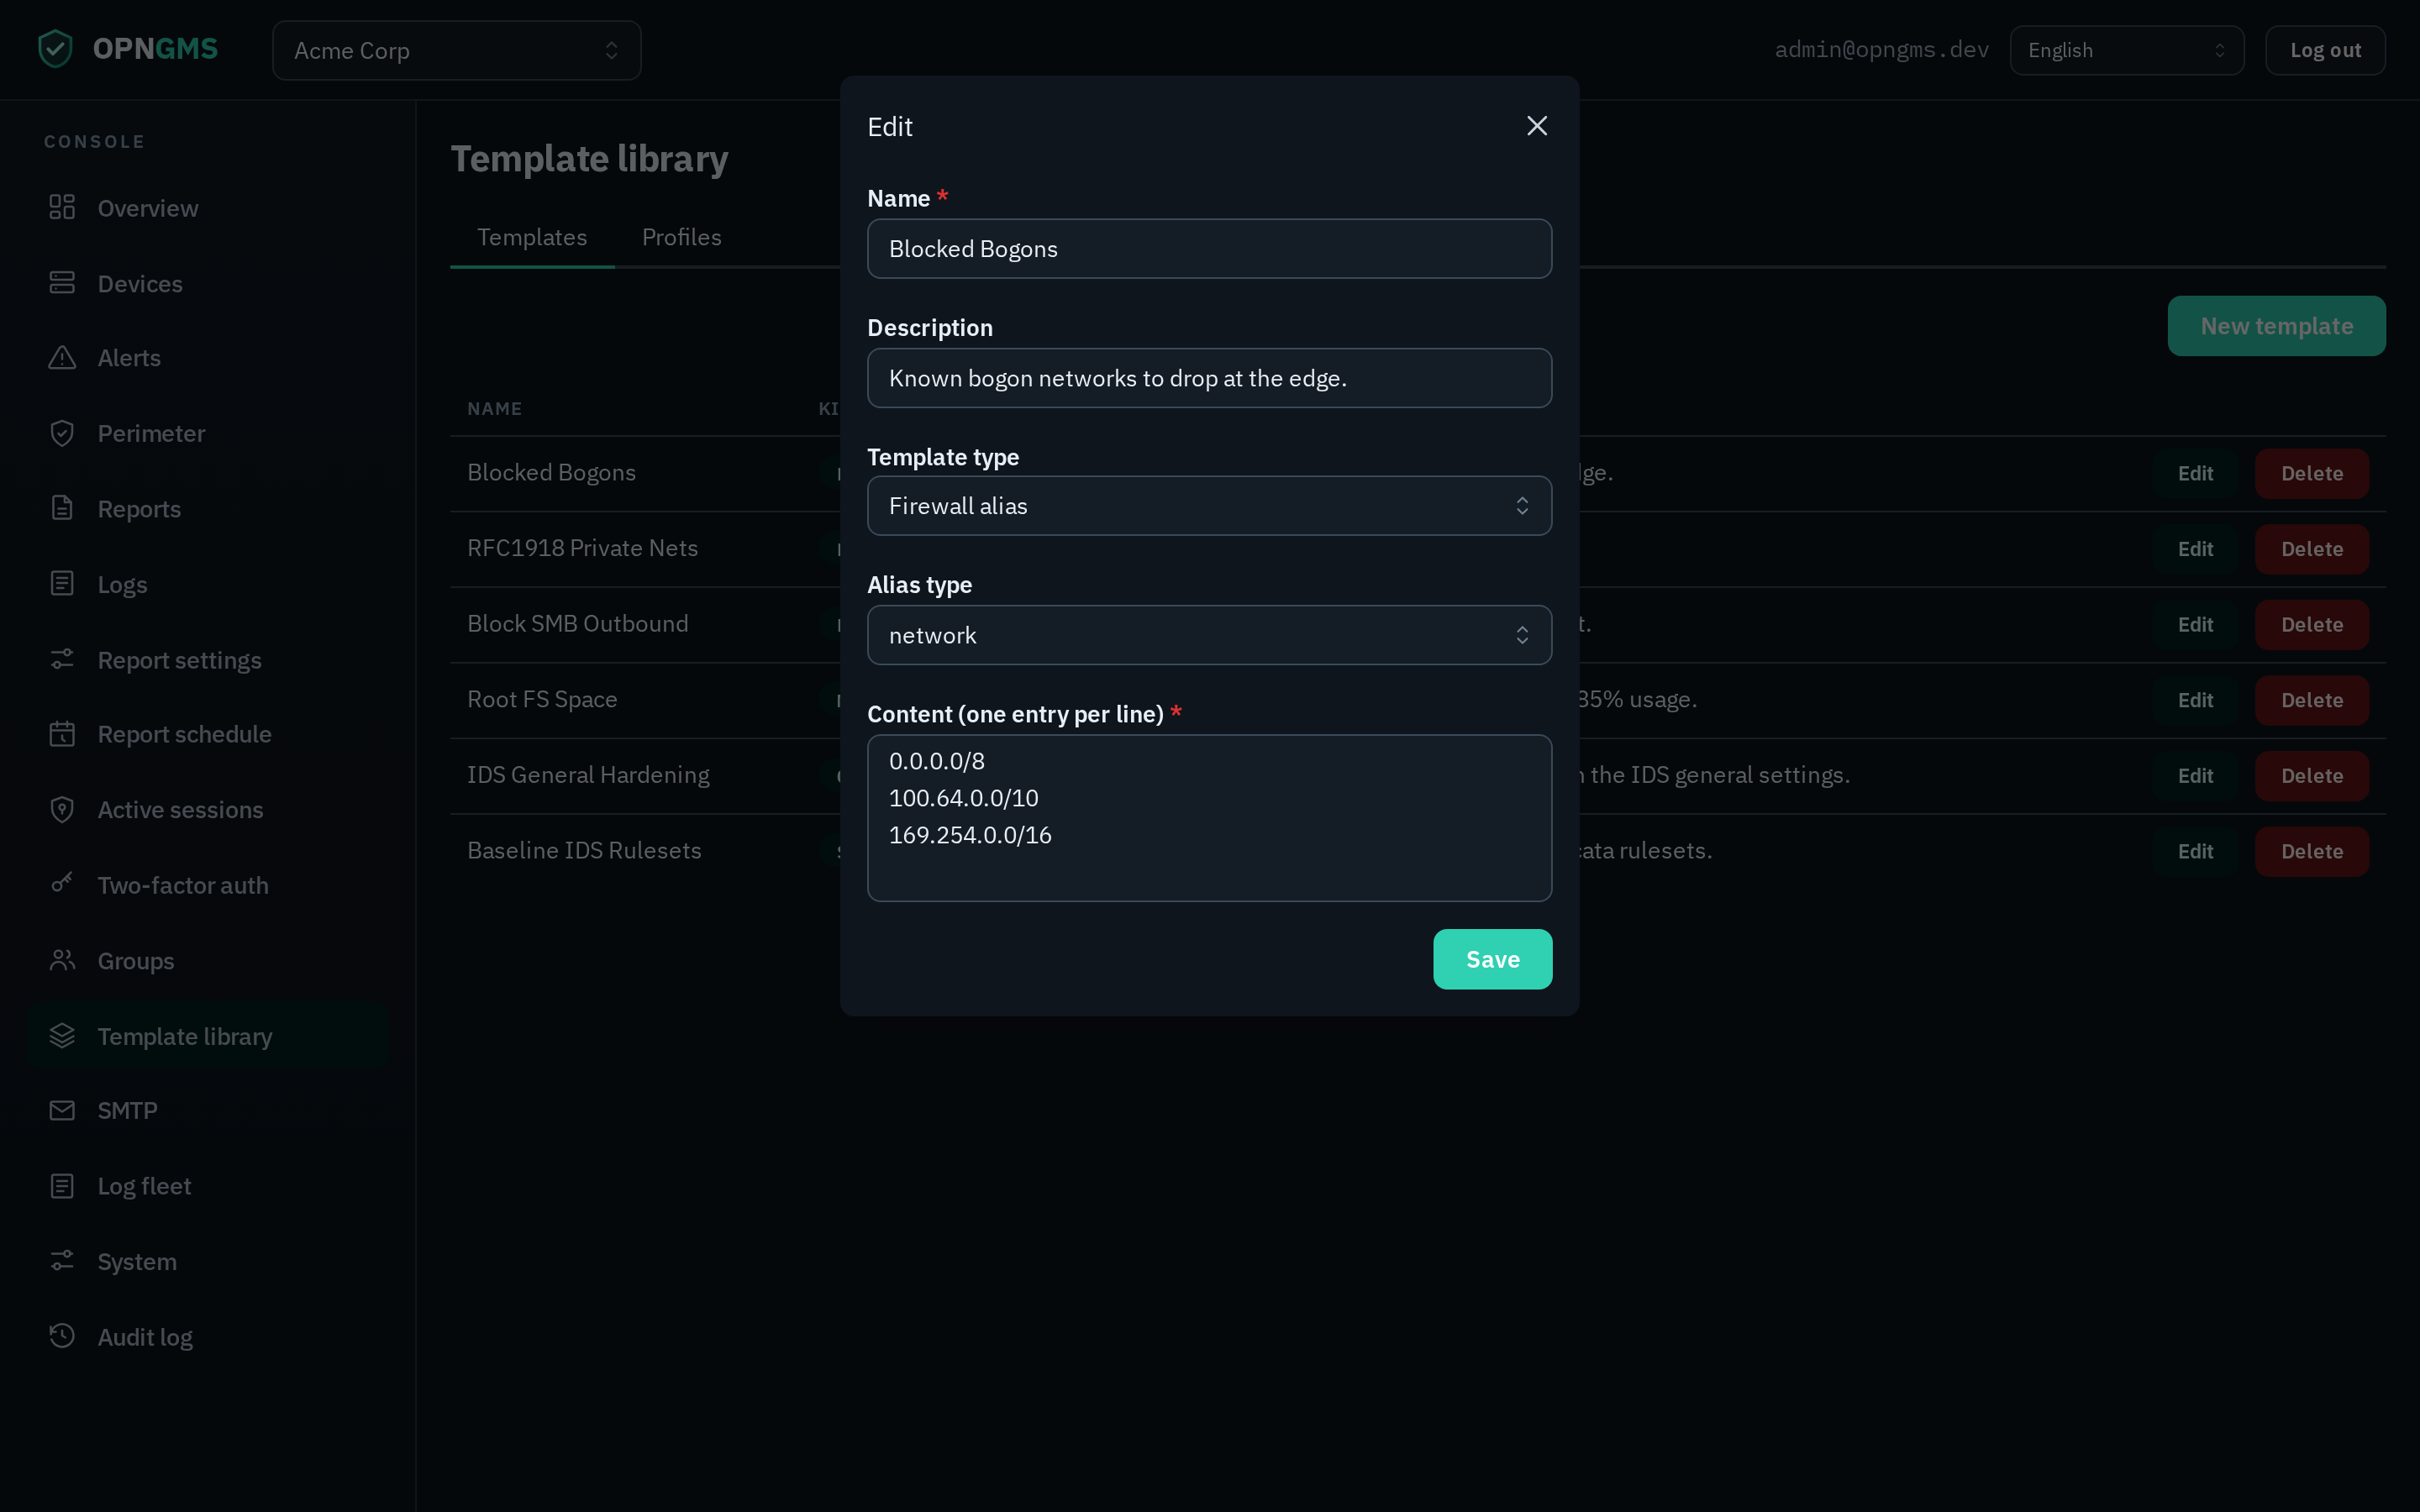Click the Reports document icon
2420x1512 pixels.
[x=62, y=508]
